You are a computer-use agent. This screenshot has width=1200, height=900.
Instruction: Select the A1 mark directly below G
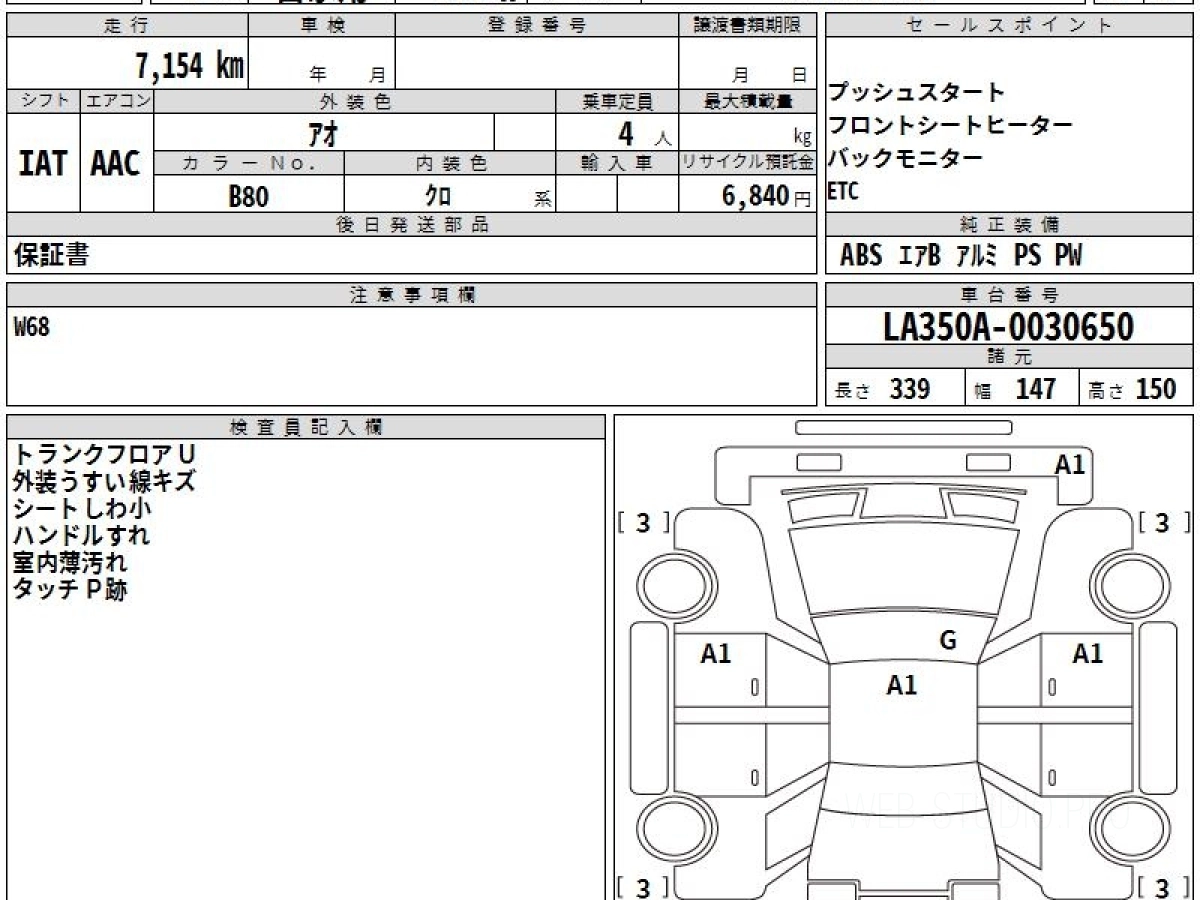[902, 685]
